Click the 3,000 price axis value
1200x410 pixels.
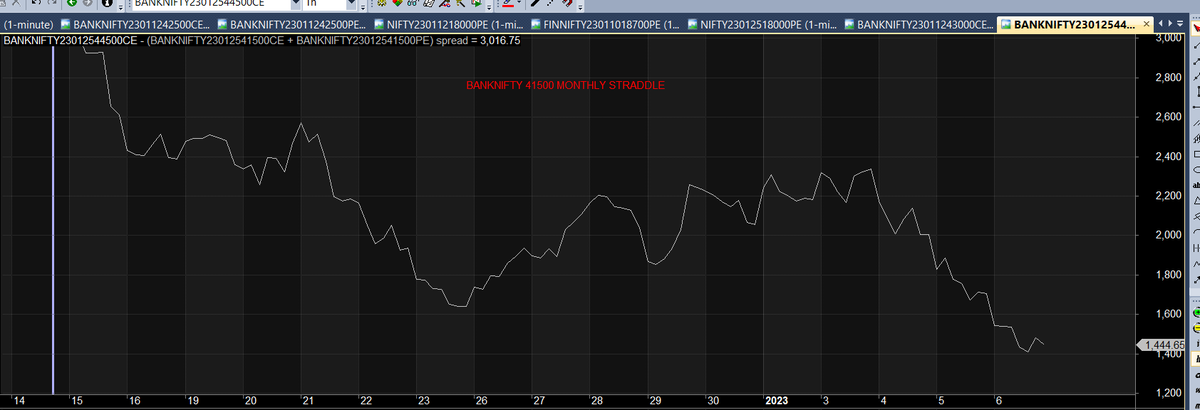(1167, 38)
